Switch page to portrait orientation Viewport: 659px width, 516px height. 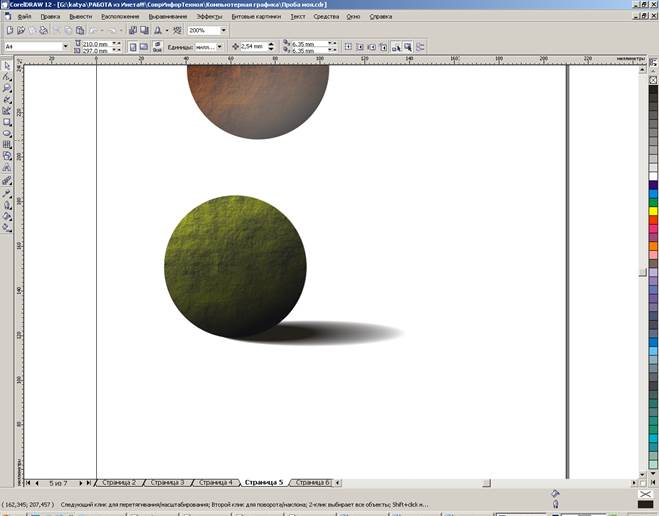133,47
